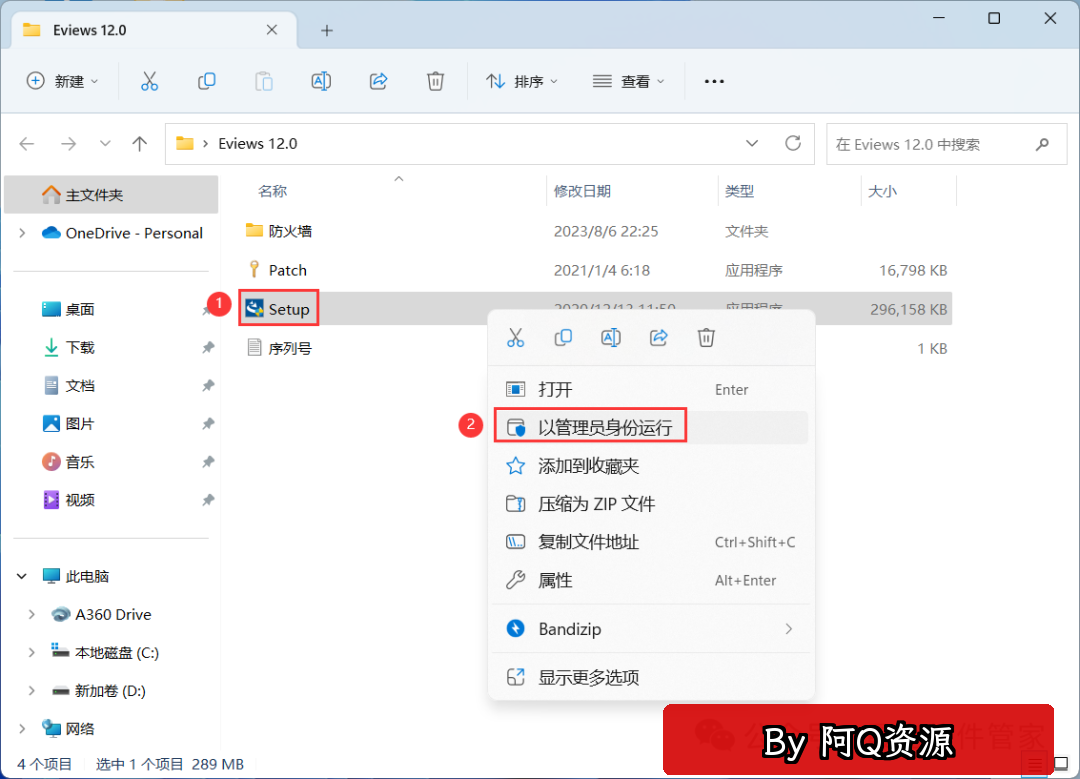1080x779 pixels.
Task: Click the Rename icon in the Explorer toolbar
Action: [321, 81]
